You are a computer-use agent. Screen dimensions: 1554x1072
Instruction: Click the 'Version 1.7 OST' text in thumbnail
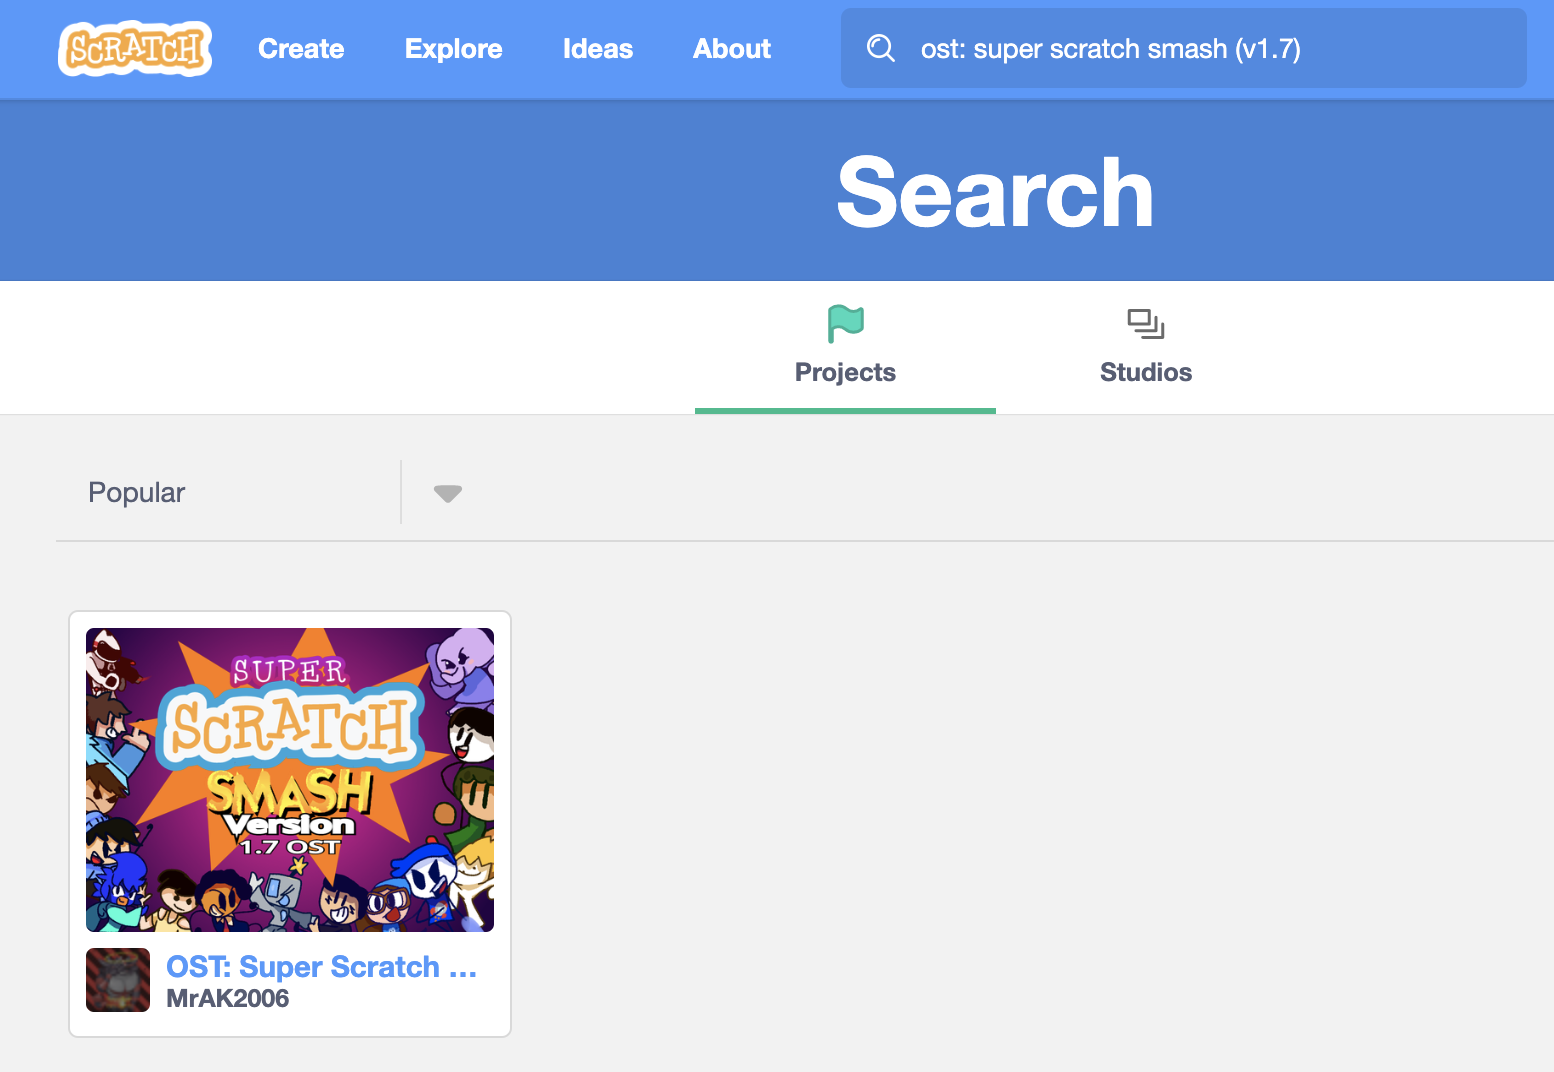(290, 835)
